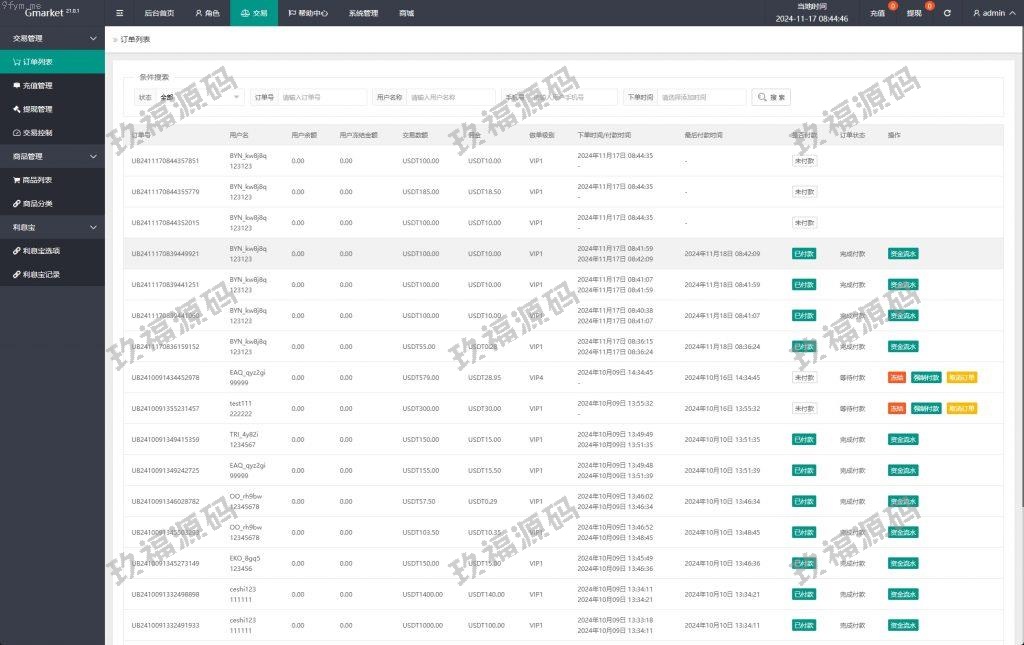
Task: Open 商品分类 in the sidebar
Action: pyautogui.click(x=37, y=204)
